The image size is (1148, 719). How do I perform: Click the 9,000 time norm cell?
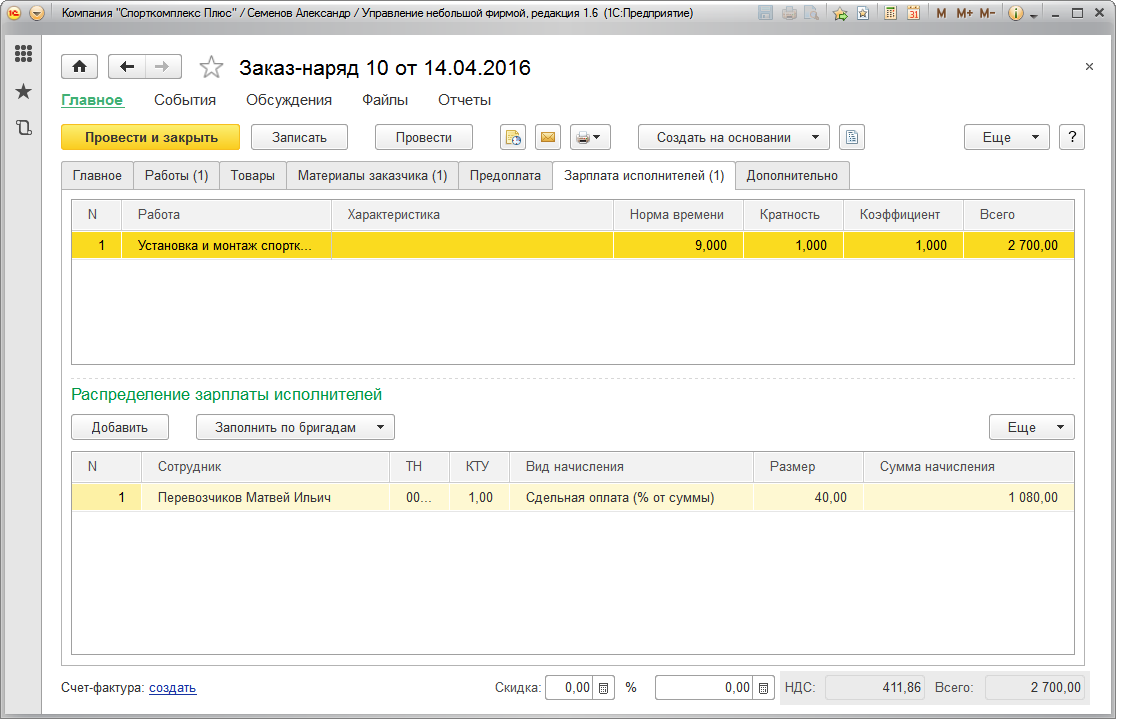tap(678, 245)
